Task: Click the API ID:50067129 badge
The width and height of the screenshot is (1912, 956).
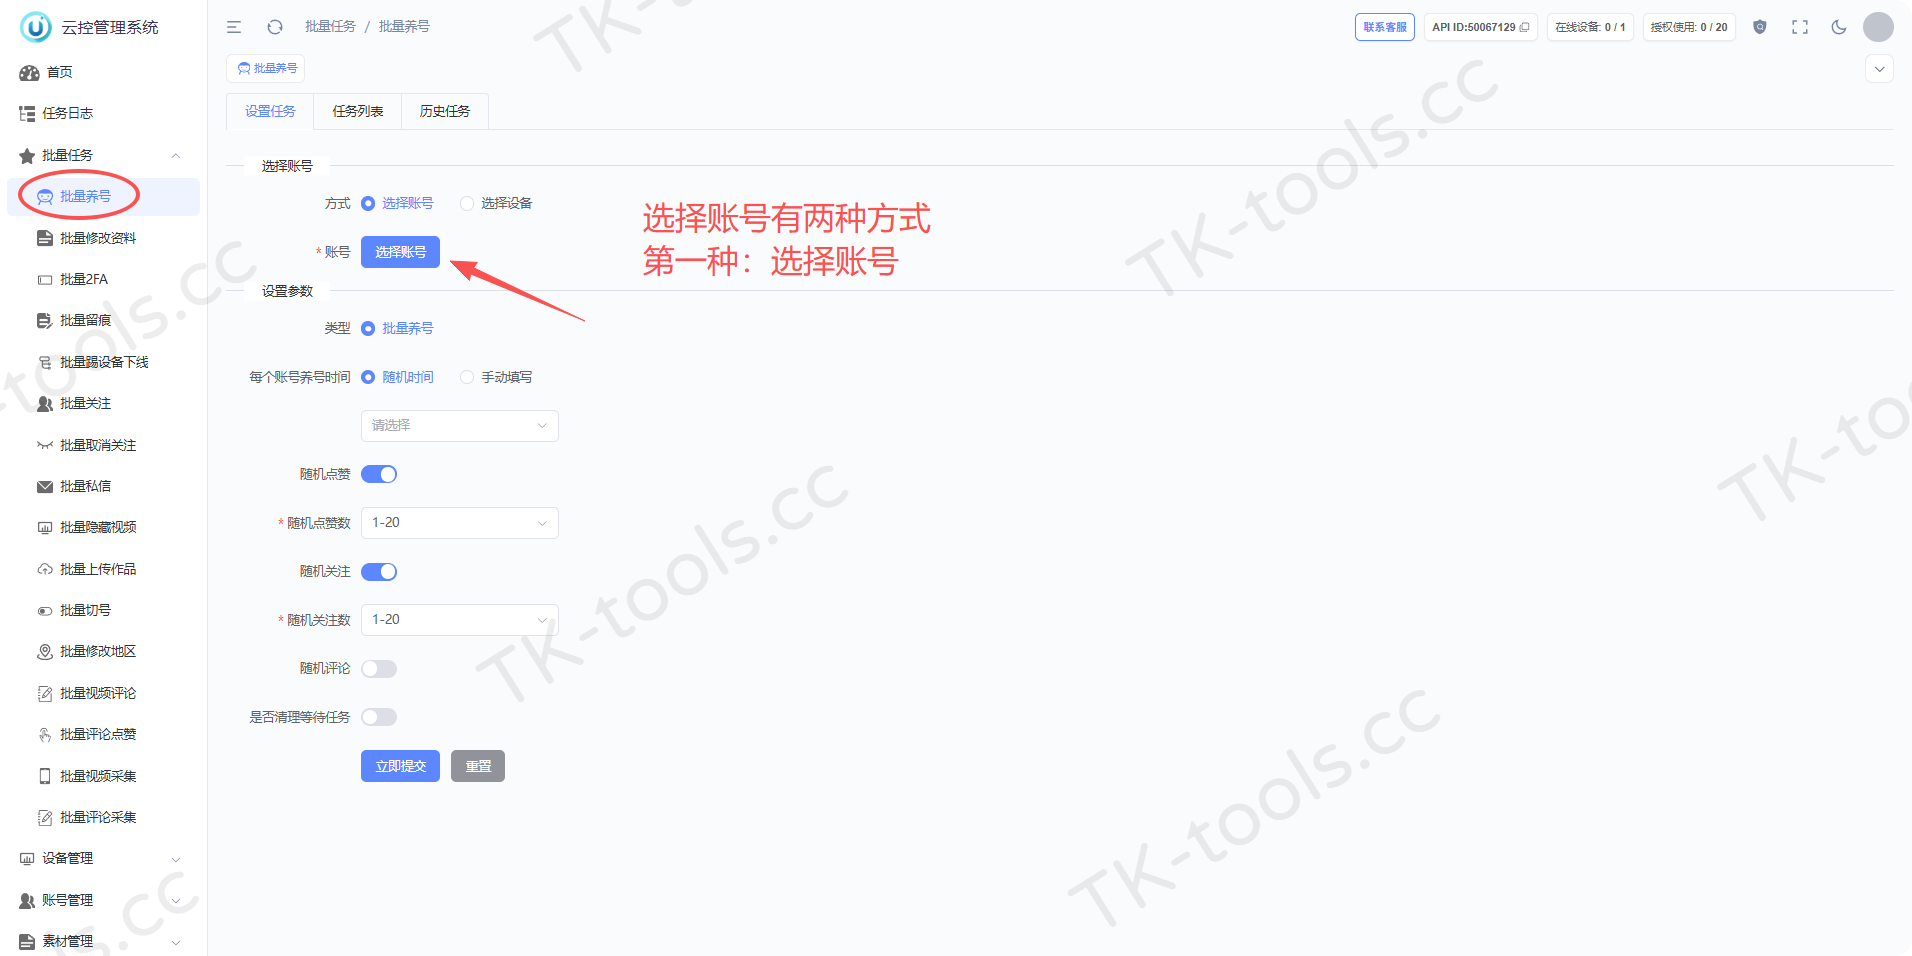Action: tap(1481, 27)
